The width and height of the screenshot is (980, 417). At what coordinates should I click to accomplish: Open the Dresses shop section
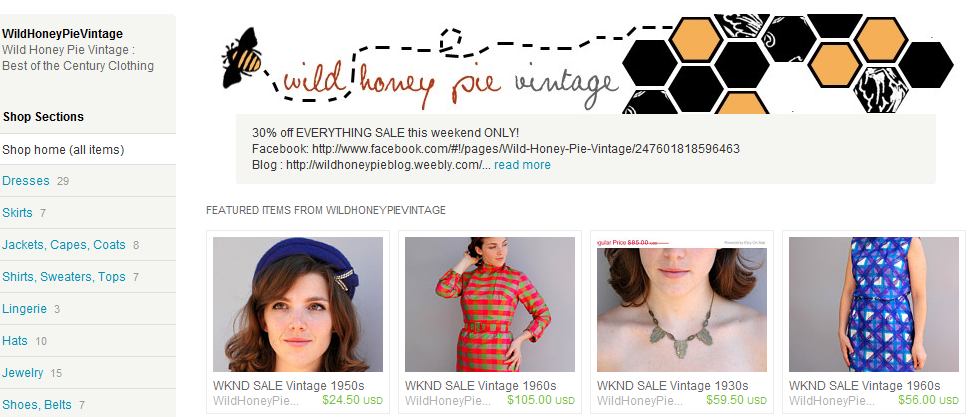tap(26, 181)
